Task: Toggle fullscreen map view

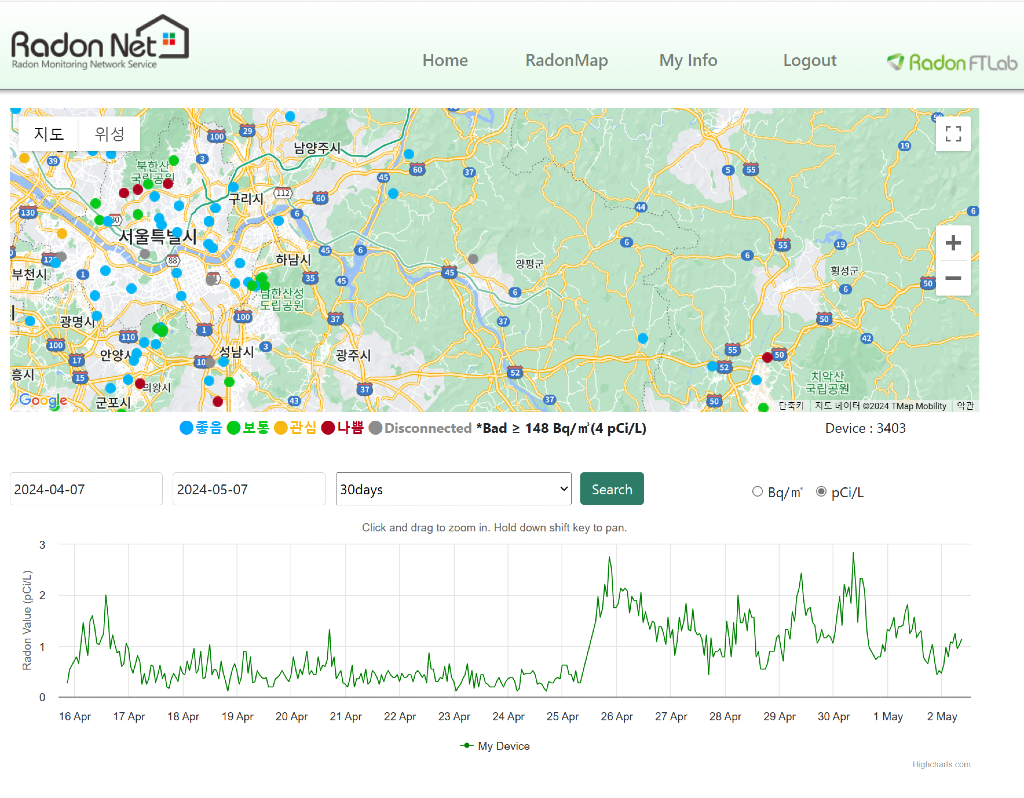Action: (952, 134)
